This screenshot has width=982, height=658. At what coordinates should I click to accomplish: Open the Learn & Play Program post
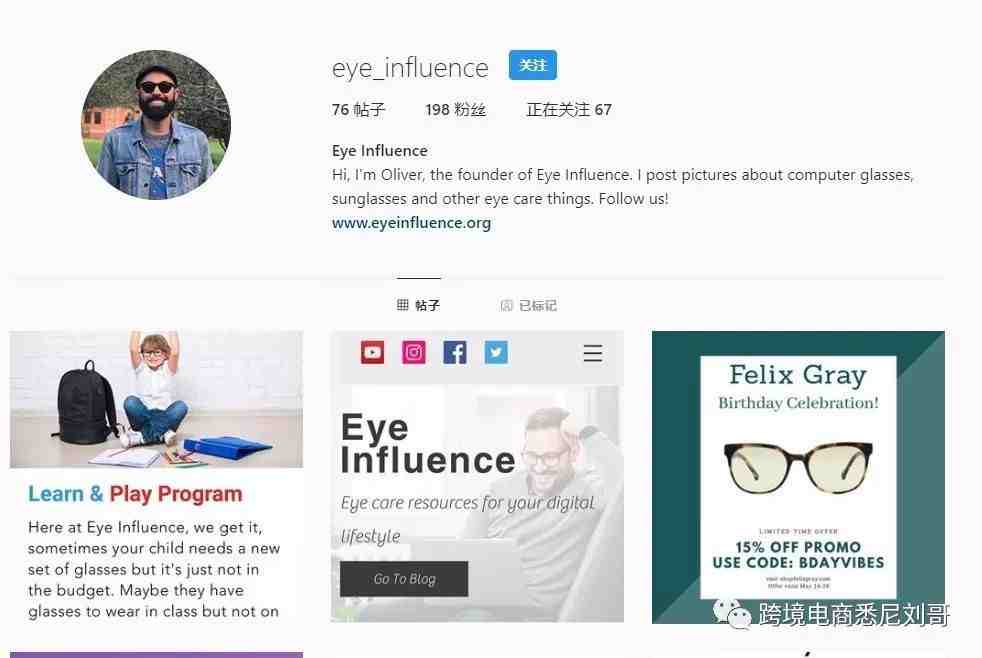(156, 476)
